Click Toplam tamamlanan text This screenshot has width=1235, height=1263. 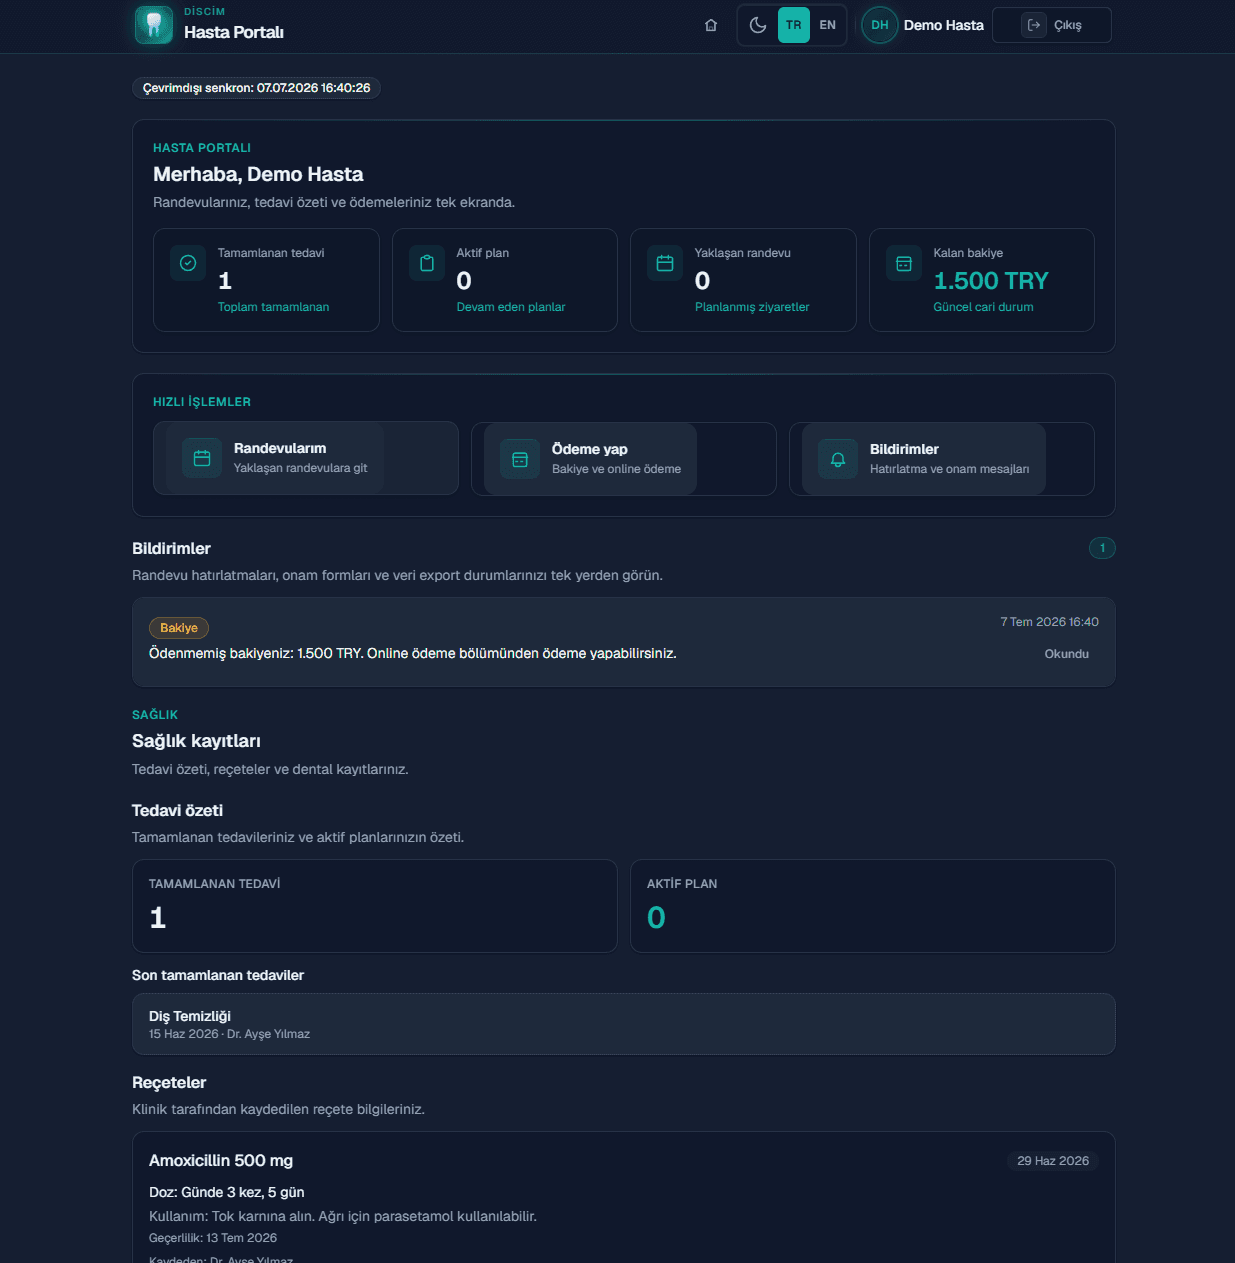pos(273,307)
